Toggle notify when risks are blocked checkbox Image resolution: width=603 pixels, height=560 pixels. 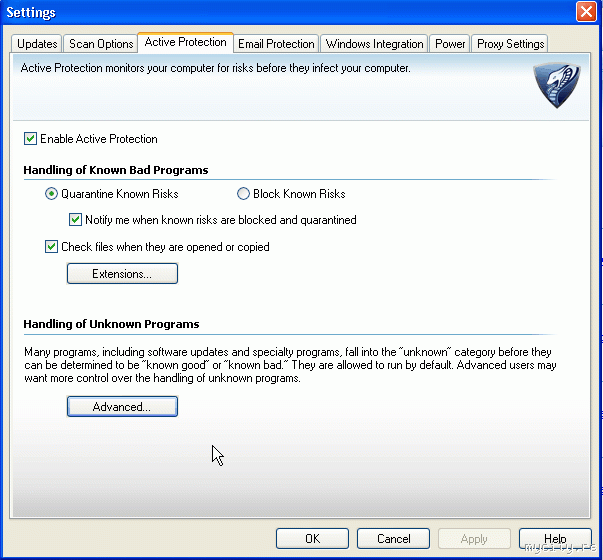tap(75, 220)
